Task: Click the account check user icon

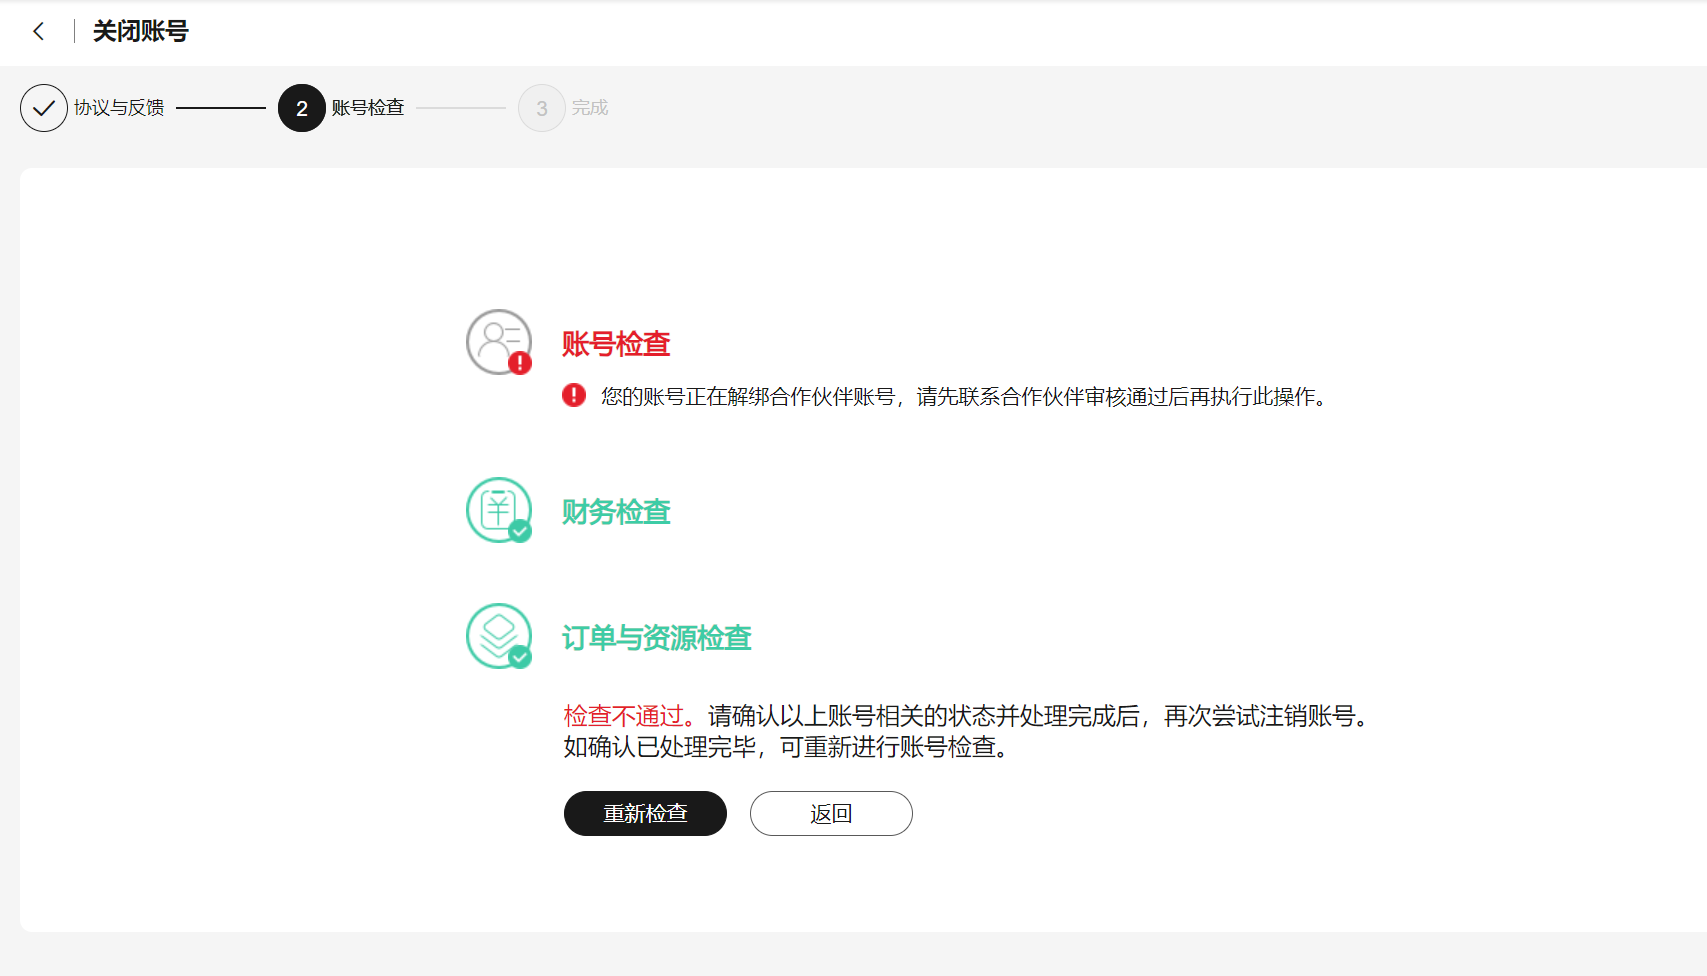Action: [x=498, y=341]
